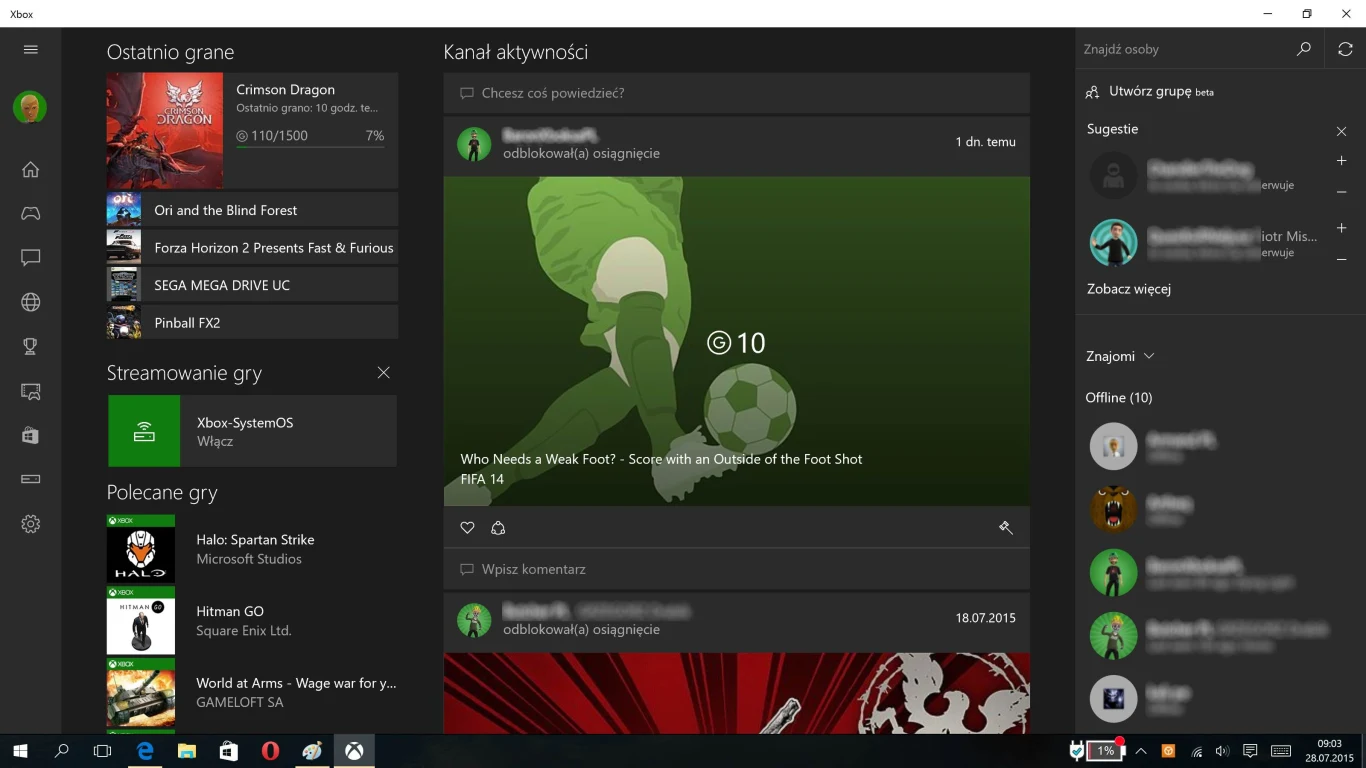Like the FIFA 14 achievement post

tap(467, 527)
